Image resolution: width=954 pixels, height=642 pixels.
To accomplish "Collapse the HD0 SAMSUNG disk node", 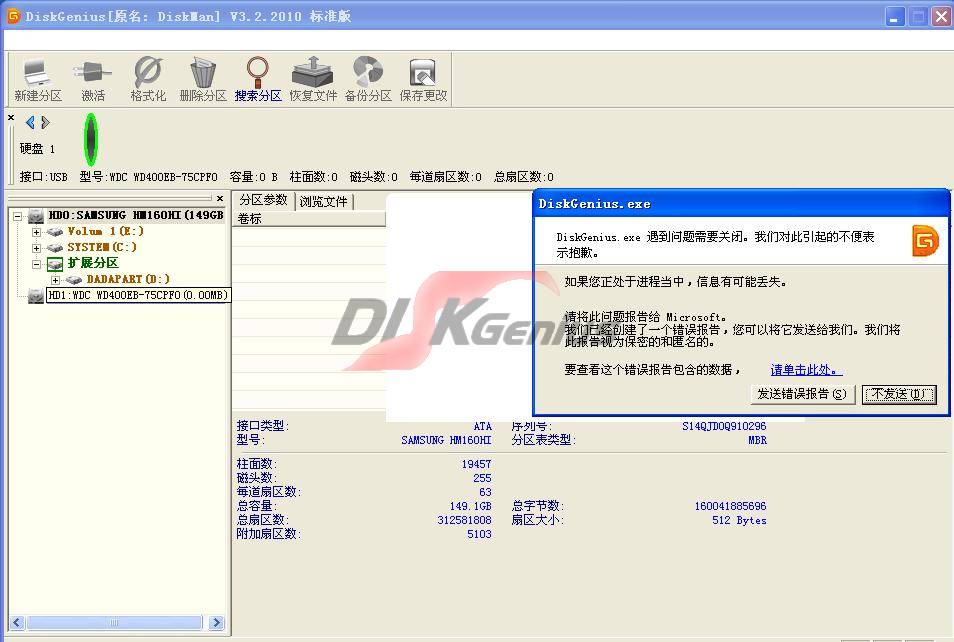I will point(18,216).
